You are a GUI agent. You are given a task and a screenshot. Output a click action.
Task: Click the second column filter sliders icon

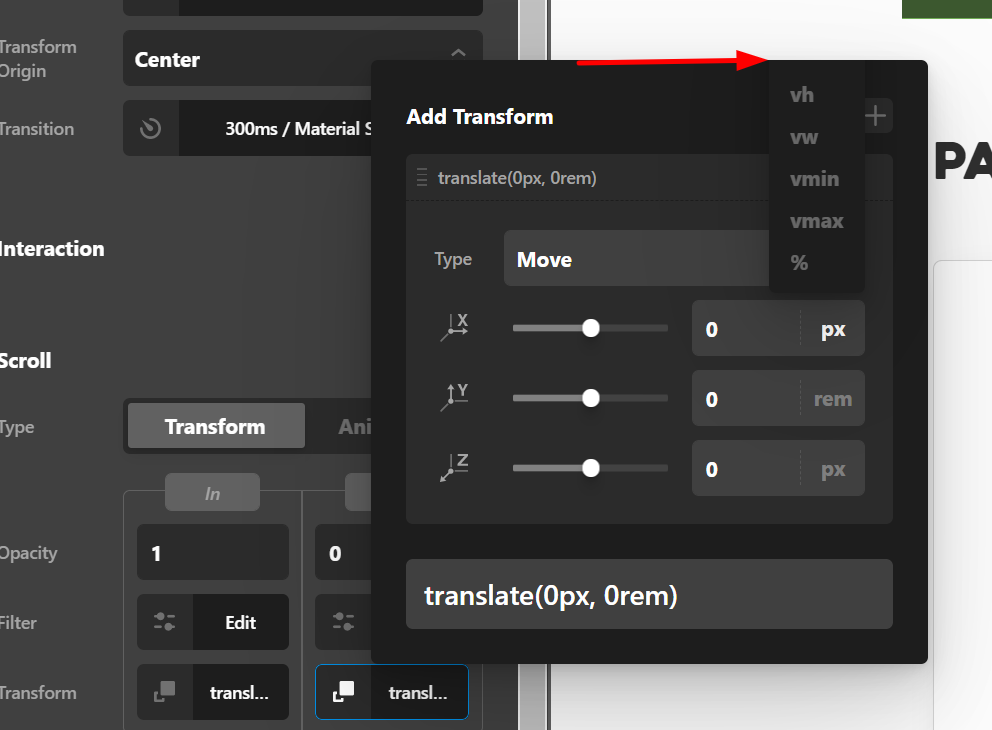pyautogui.click(x=343, y=622)
